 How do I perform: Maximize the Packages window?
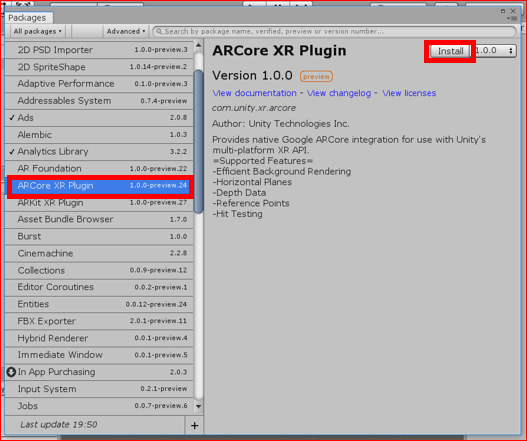pos(503,11)
